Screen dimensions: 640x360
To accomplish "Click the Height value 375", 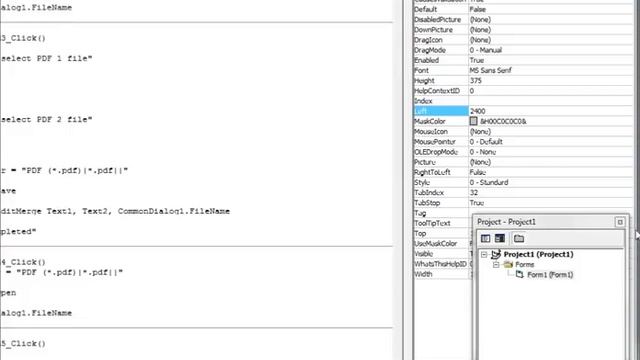I will pyautogui.click(x=476, y=80).
